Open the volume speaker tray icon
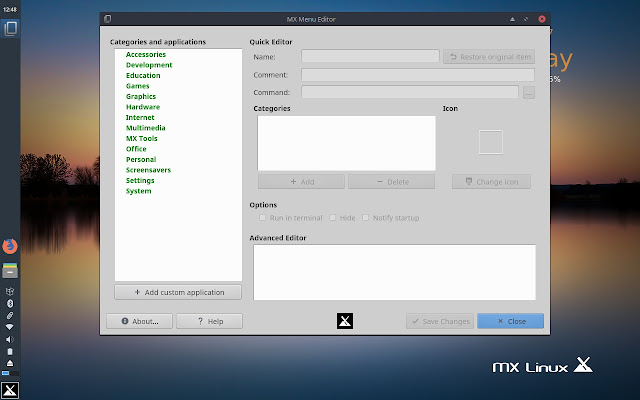 tap(10, 339)
